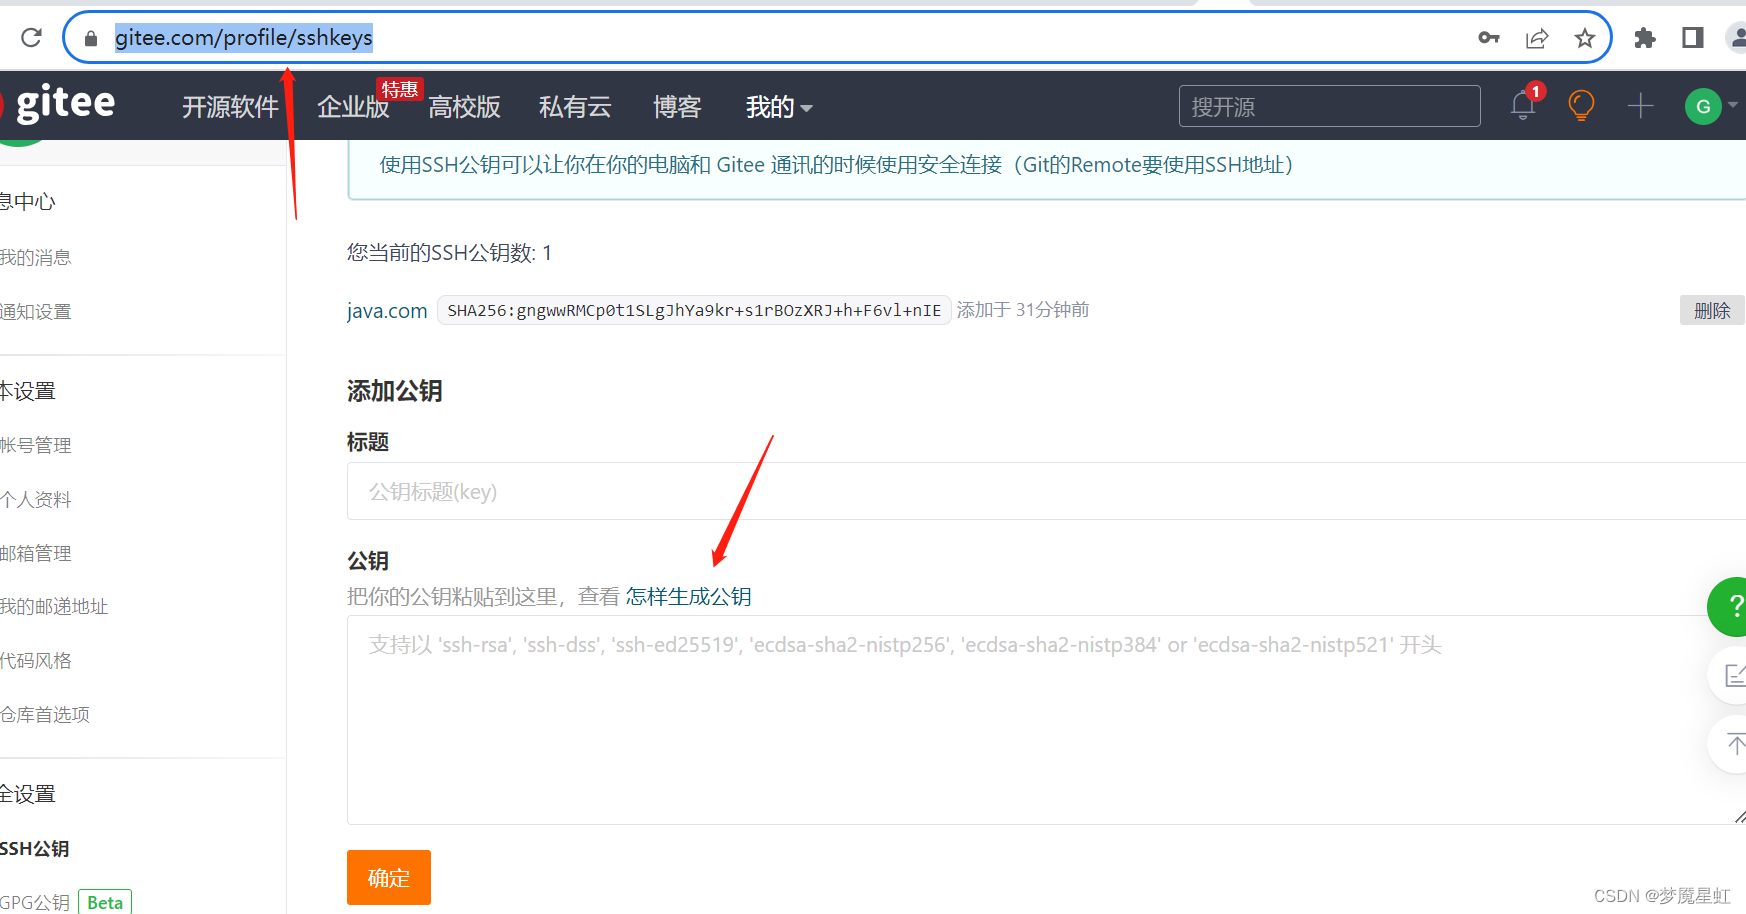Expand the 我的 dropdown menu
The height and width of the screenshot is (914, 1746).
[x=779, y=107]
